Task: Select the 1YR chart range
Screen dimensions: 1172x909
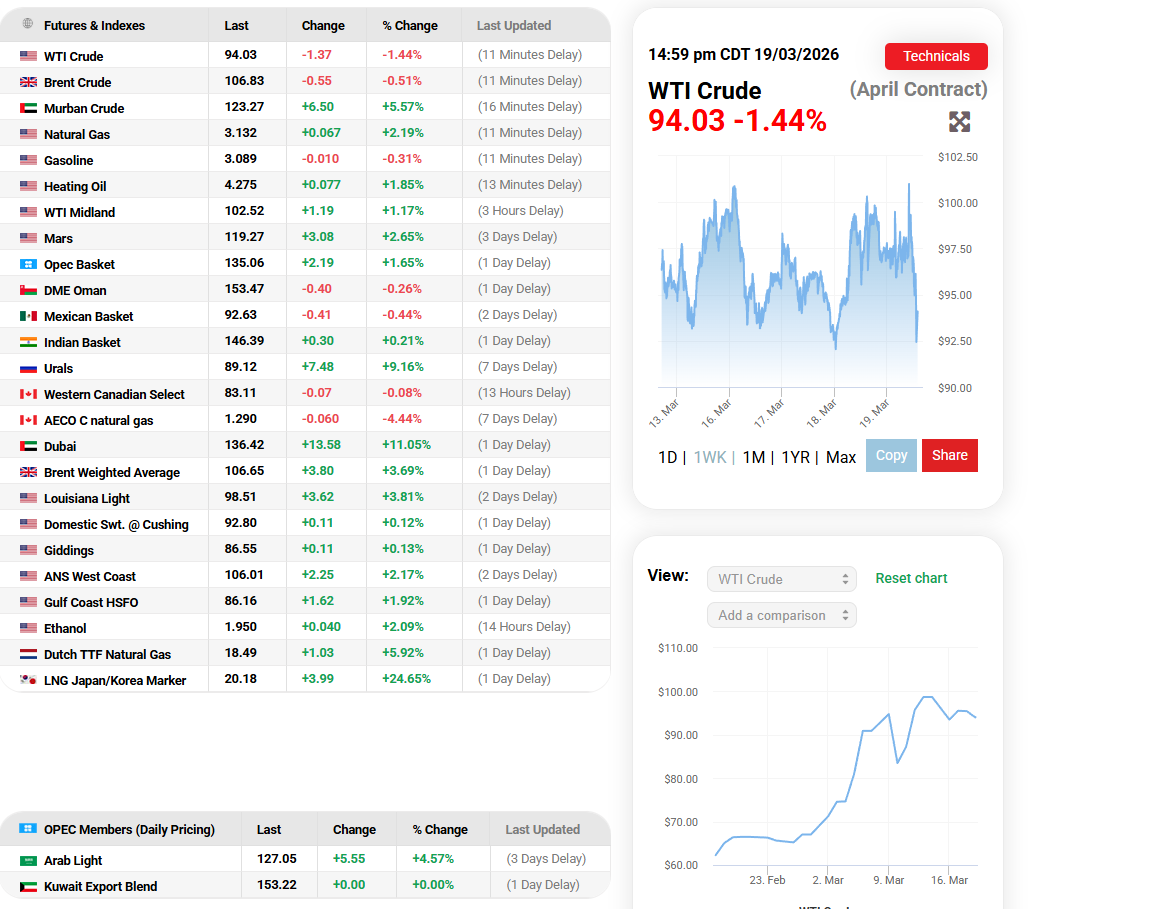Action: (795, 457)
